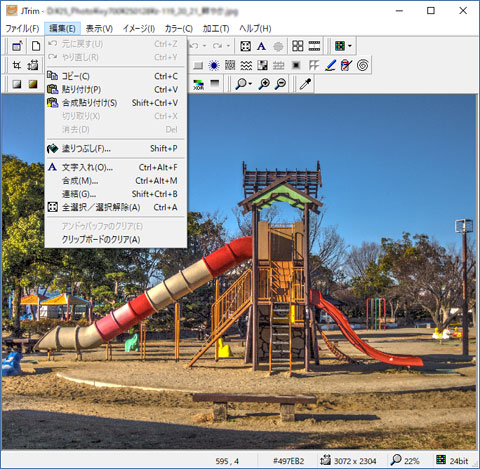Select the spiral swirl effect icon
The image size is (480, 469).
pyautogui.click(x=362, y=65)
